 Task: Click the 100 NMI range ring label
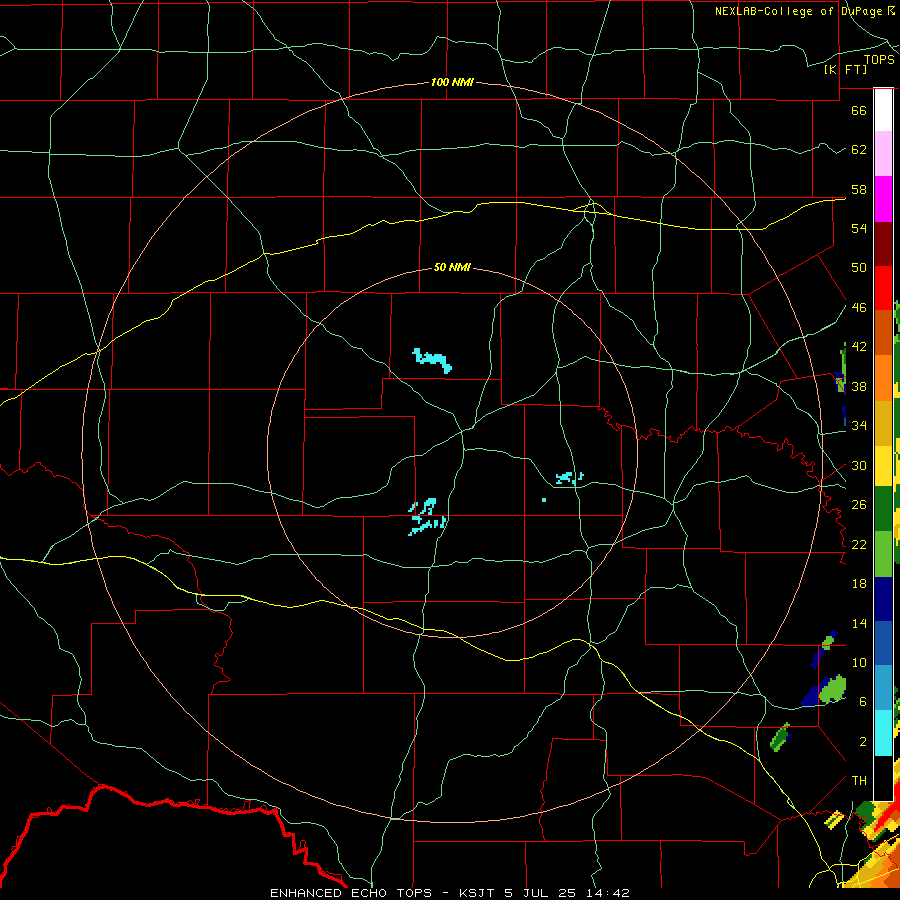452,82
